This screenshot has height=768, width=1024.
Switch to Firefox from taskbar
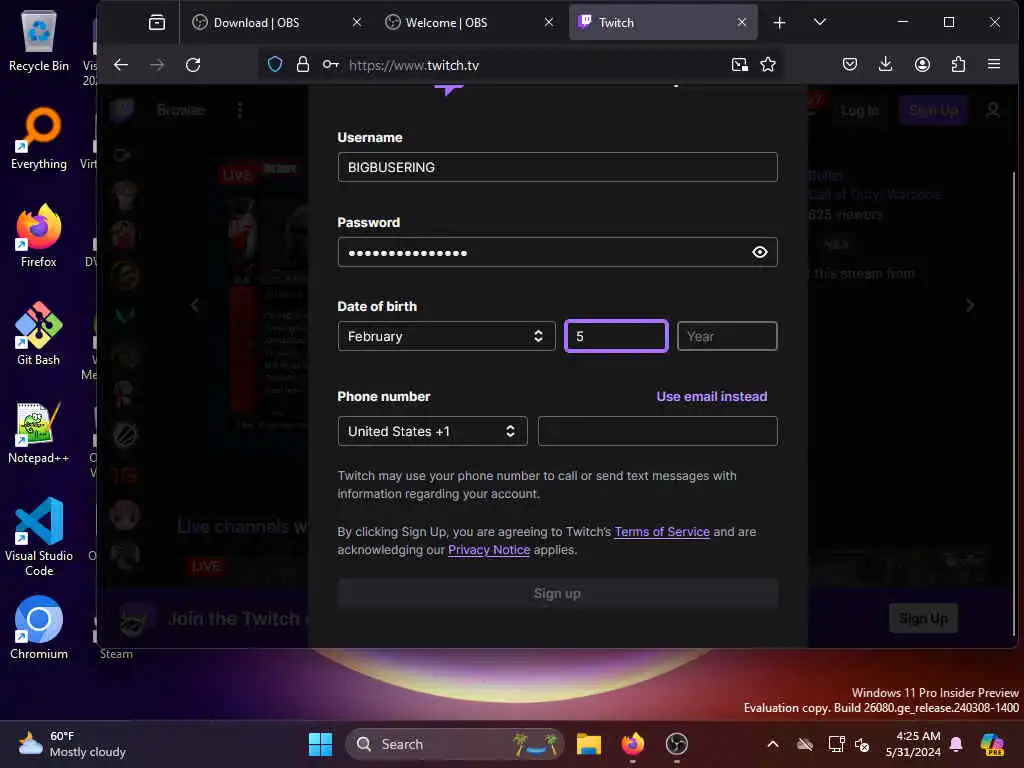pos(632,744)
